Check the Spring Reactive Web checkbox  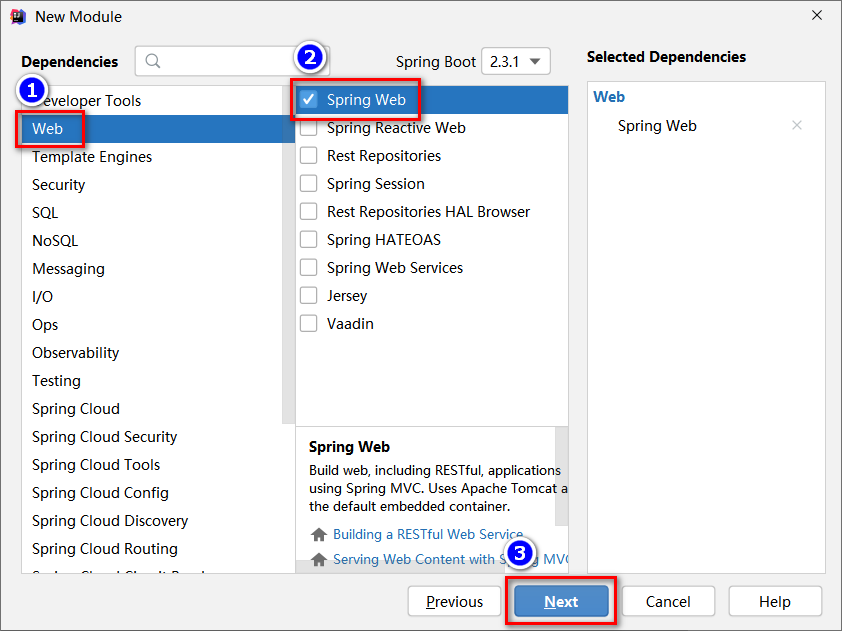pos(308,128)
